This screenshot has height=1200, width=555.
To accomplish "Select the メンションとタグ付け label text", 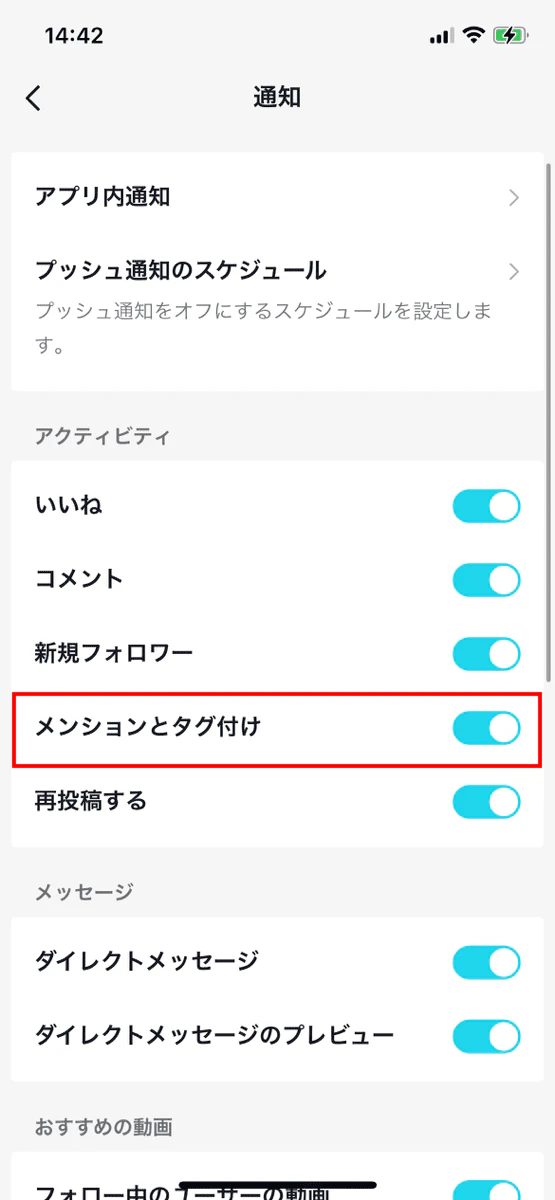I will pos(147,727).
